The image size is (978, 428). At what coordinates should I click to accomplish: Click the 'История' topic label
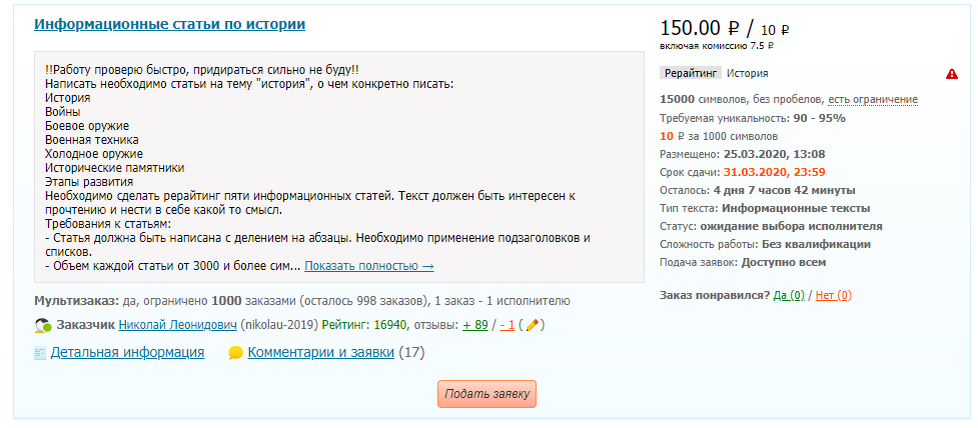(747, 74)
